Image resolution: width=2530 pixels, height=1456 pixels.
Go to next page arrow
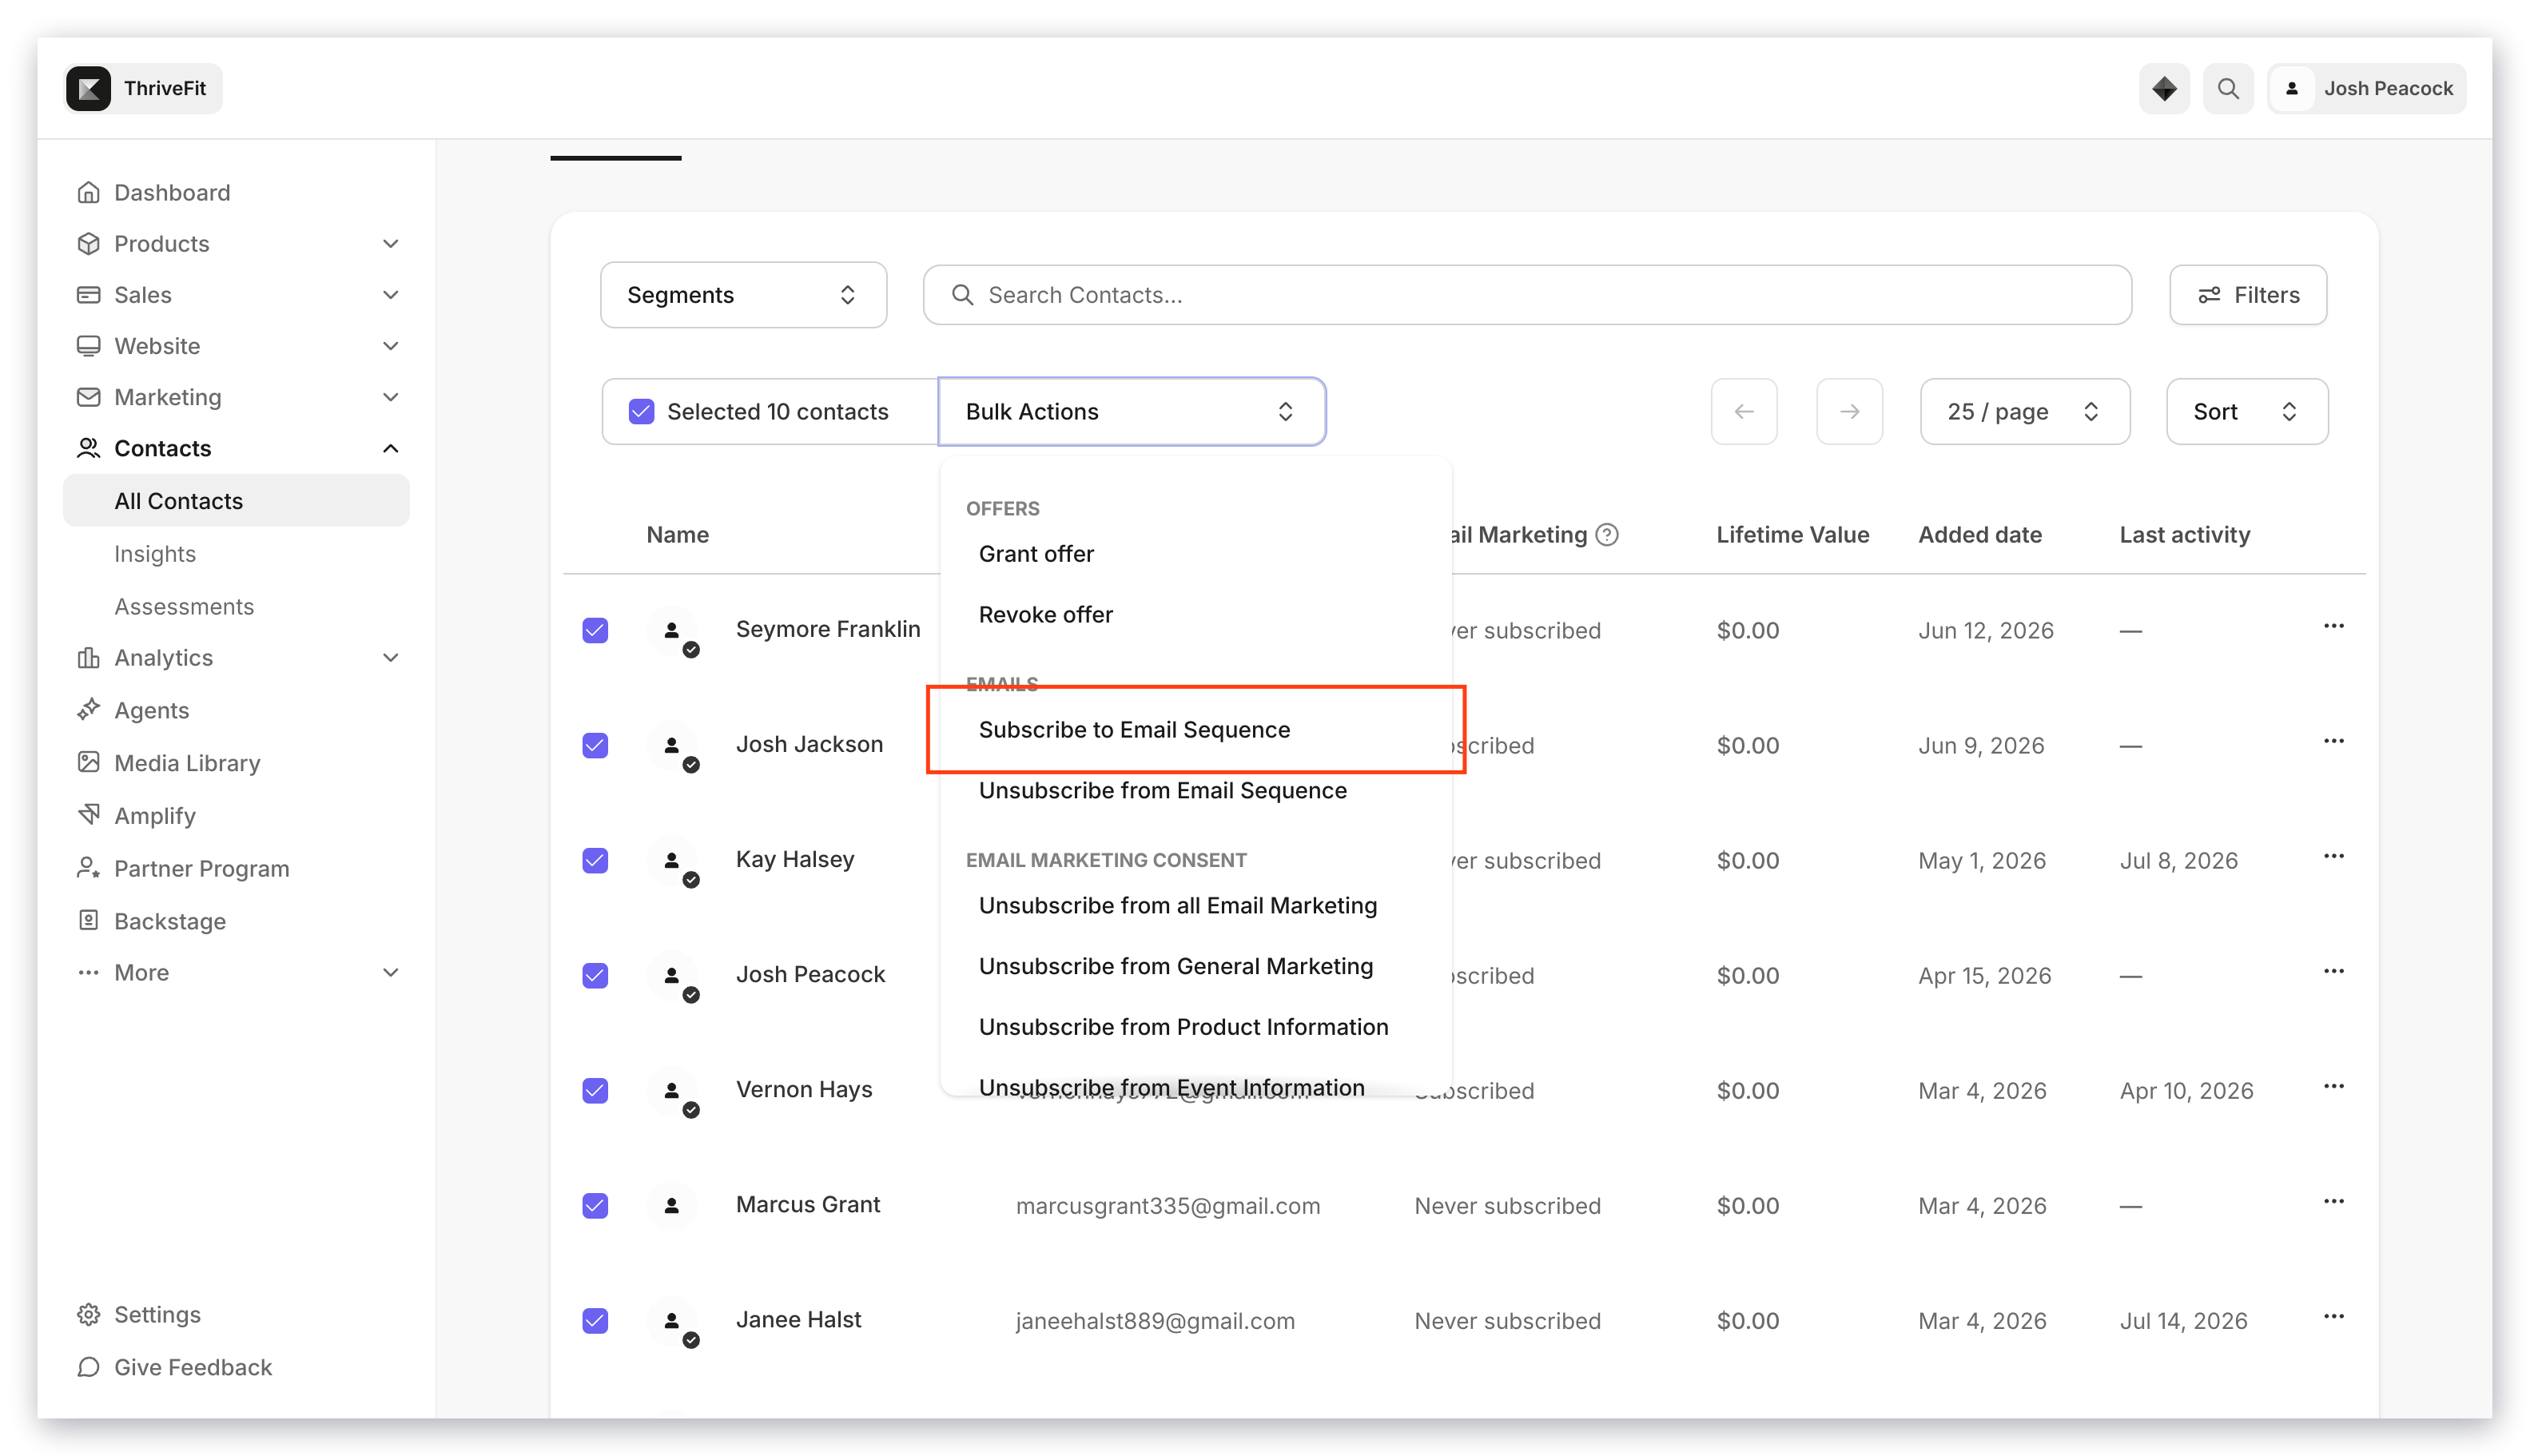coord(1849,411)
